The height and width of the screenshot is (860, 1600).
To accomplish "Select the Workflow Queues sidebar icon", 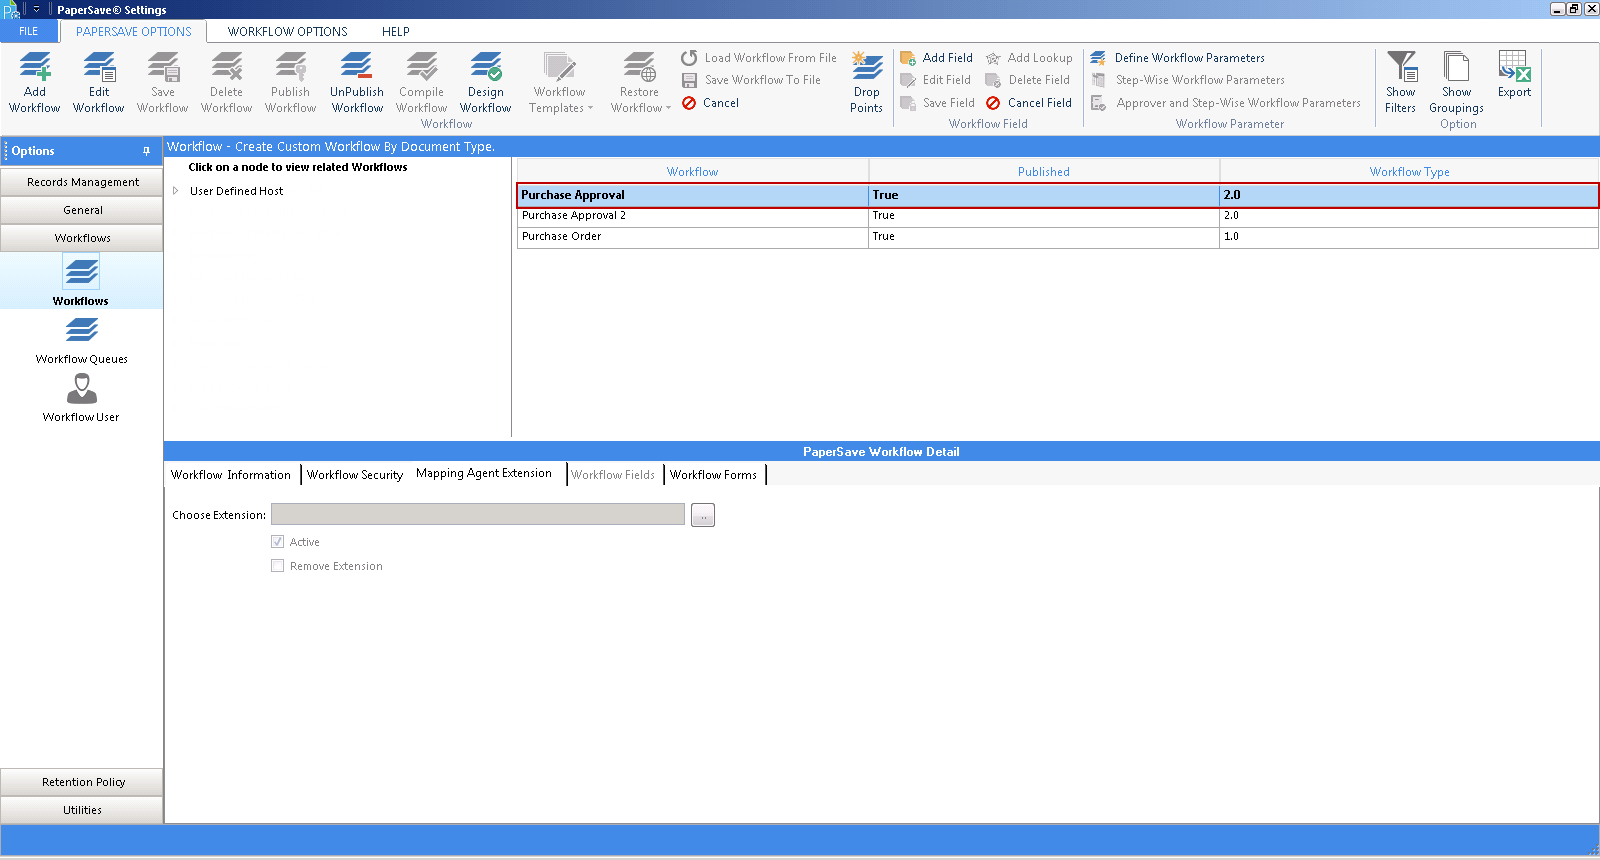I will pyautogui.click(x=81, y=339).
